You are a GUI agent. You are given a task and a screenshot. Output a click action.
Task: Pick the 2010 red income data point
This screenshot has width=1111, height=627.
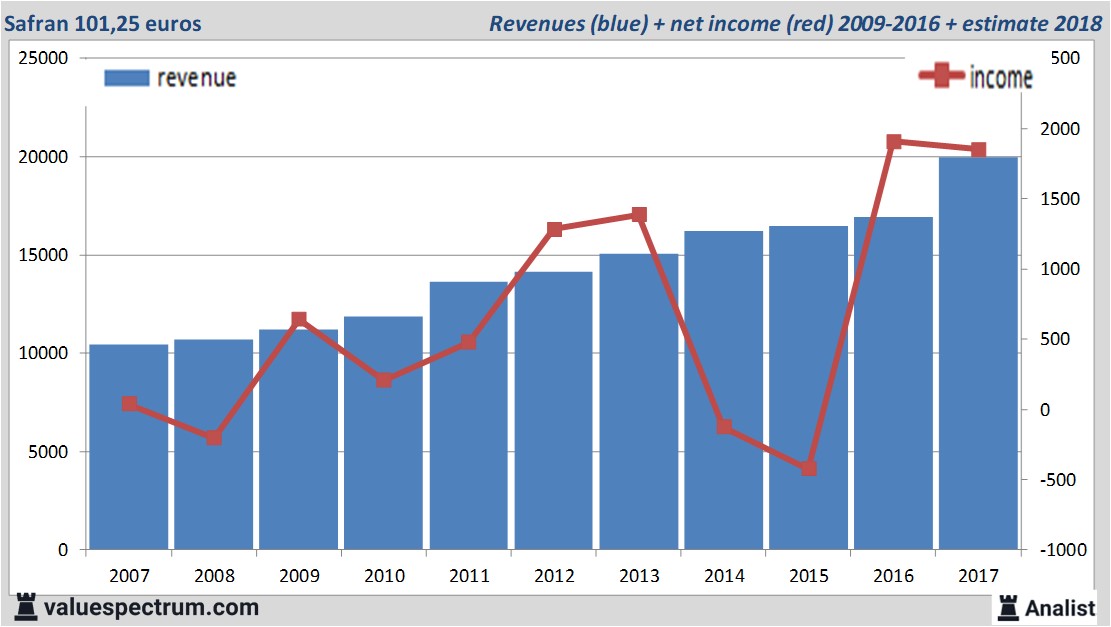coord(384,380)
